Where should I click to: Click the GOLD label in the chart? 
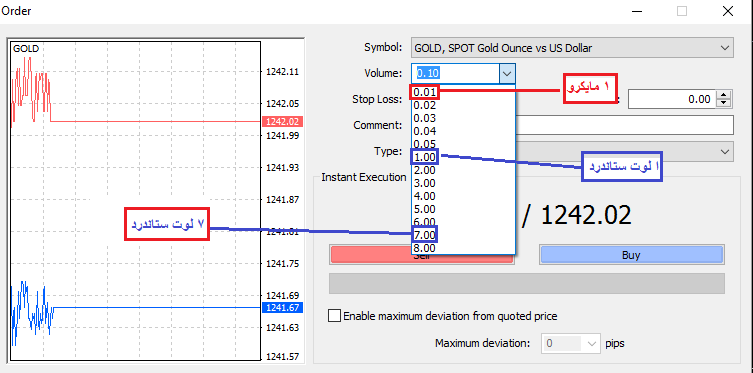(x=26, y=48)
